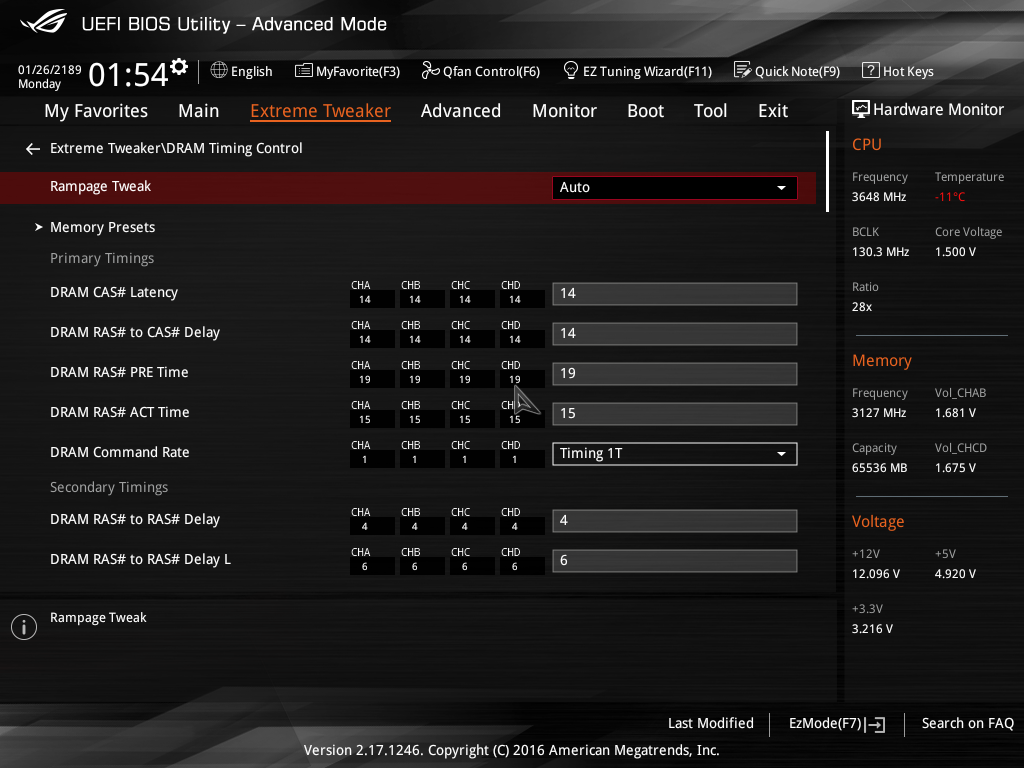Click the Core Voltage 1.500 V value
Screen dimensions: 1024x768
point(955,252)
